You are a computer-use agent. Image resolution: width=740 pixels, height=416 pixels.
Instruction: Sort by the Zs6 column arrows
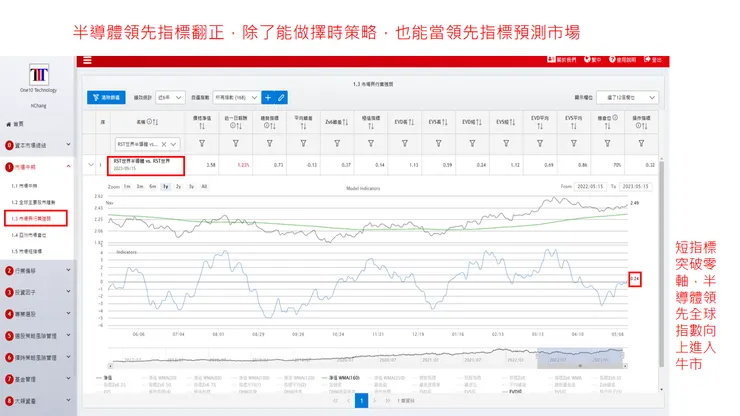pyautogui.click(x=345, y=122)
